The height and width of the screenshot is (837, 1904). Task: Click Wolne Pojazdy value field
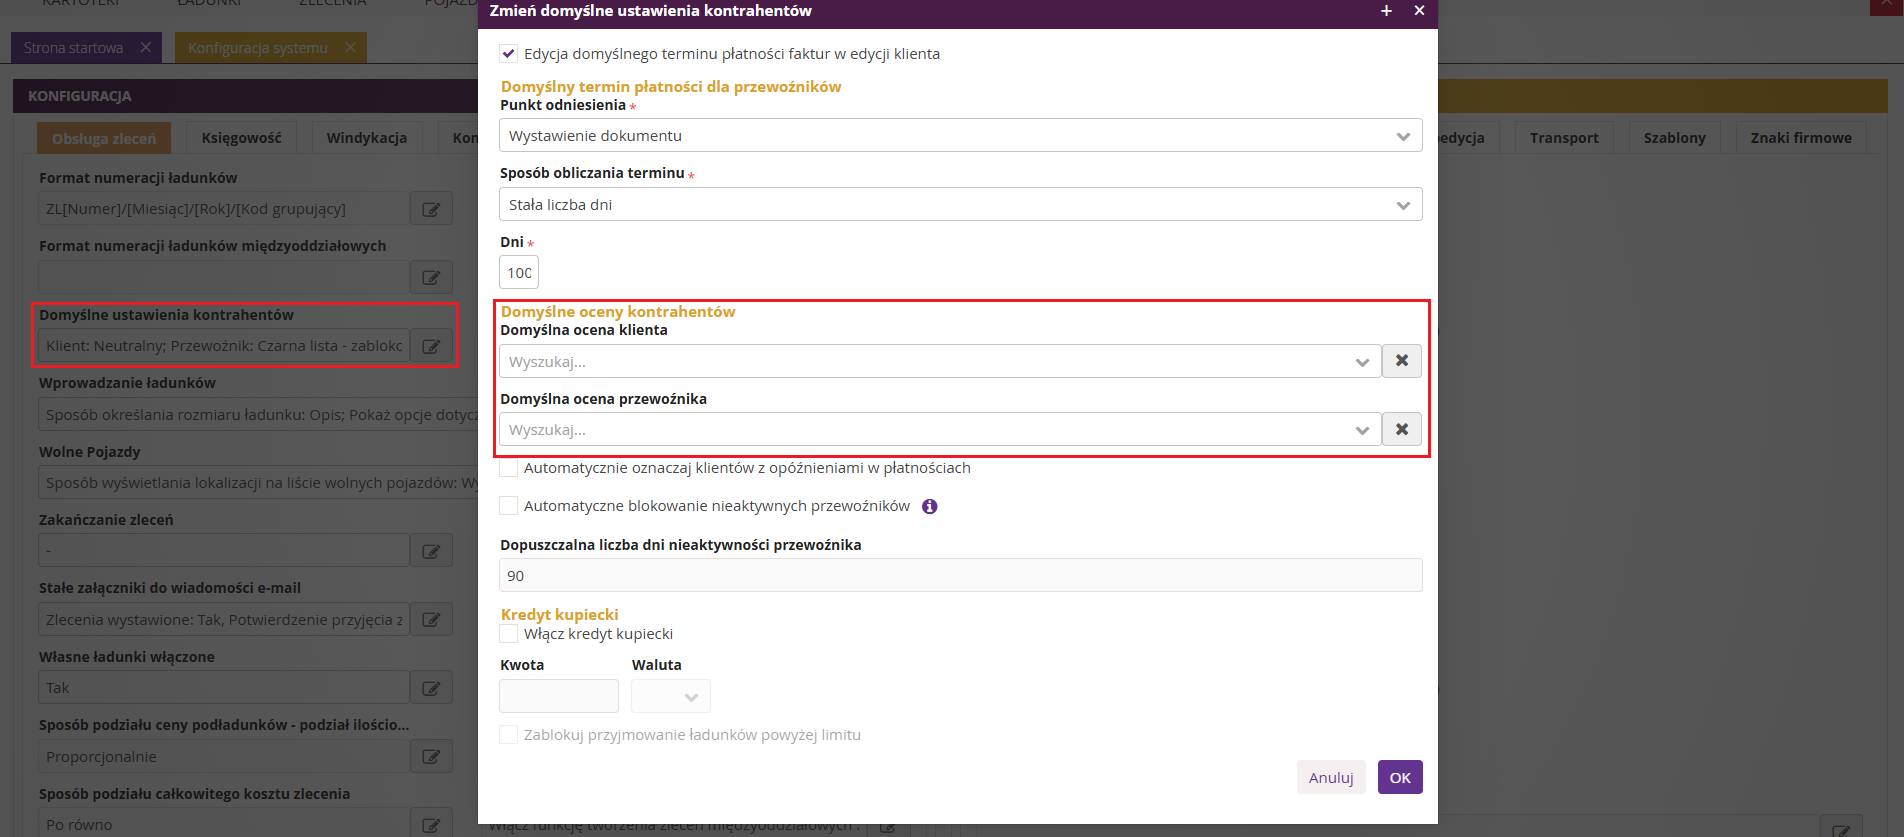pyautogui.click(x=258, y=482)
